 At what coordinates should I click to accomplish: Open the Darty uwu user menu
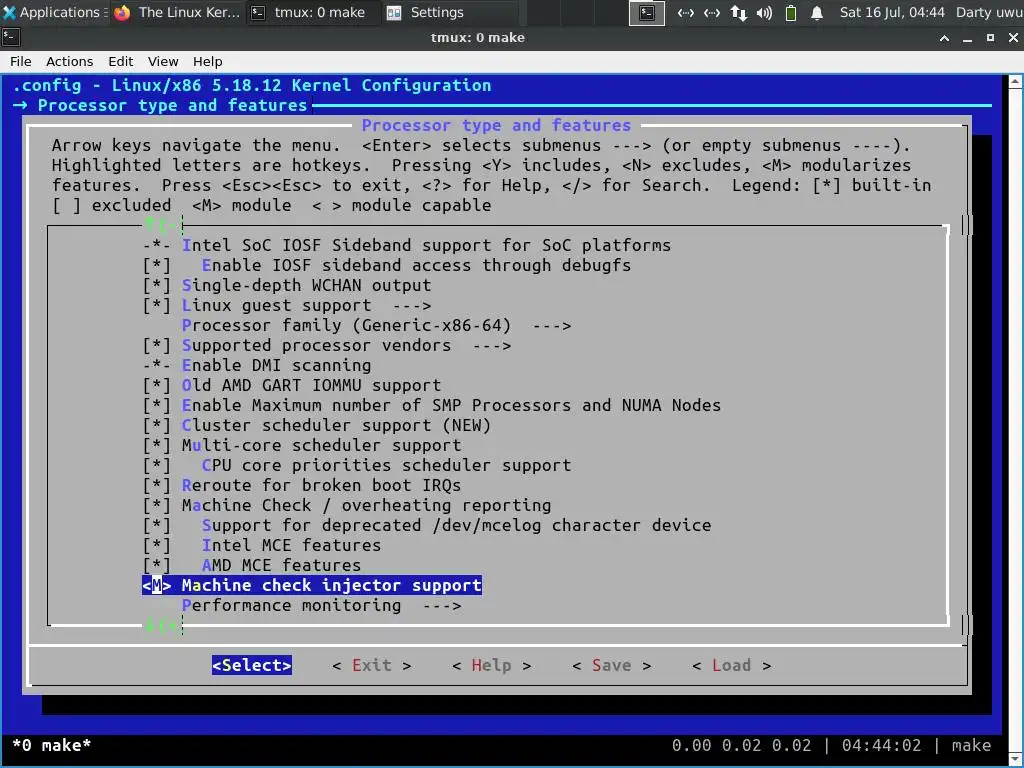pyautogui.click(x=989, y=12)
